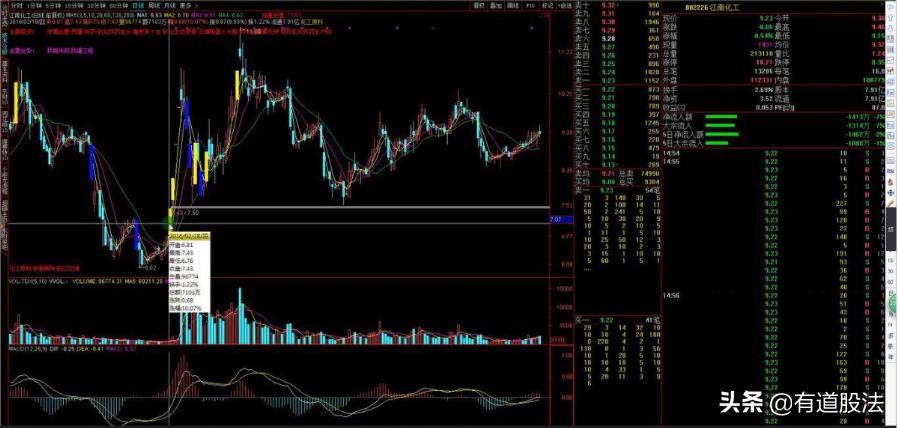Click the 卖一 9.23 54笔 queue header
This screenshot has width=898, height=428.
tap(617, 190)
